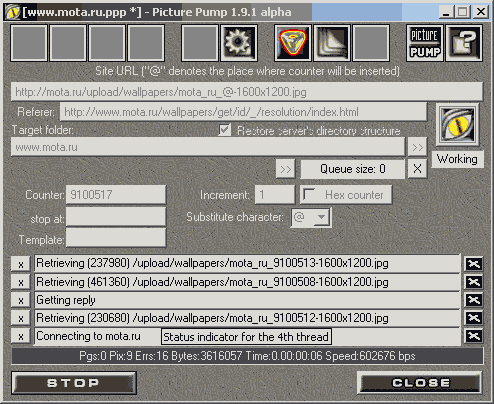
Task: Click the red-yellow shield toolbar icon
Action: tap(293, 43)
